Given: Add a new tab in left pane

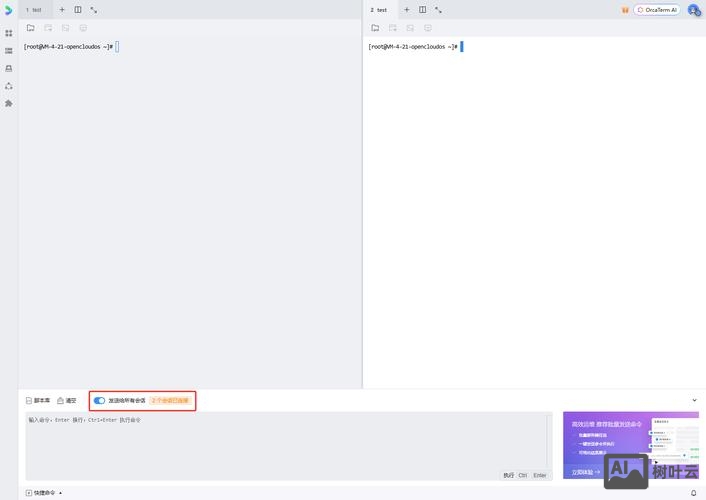Looking at the screenshot, I should tap(62, 10).
